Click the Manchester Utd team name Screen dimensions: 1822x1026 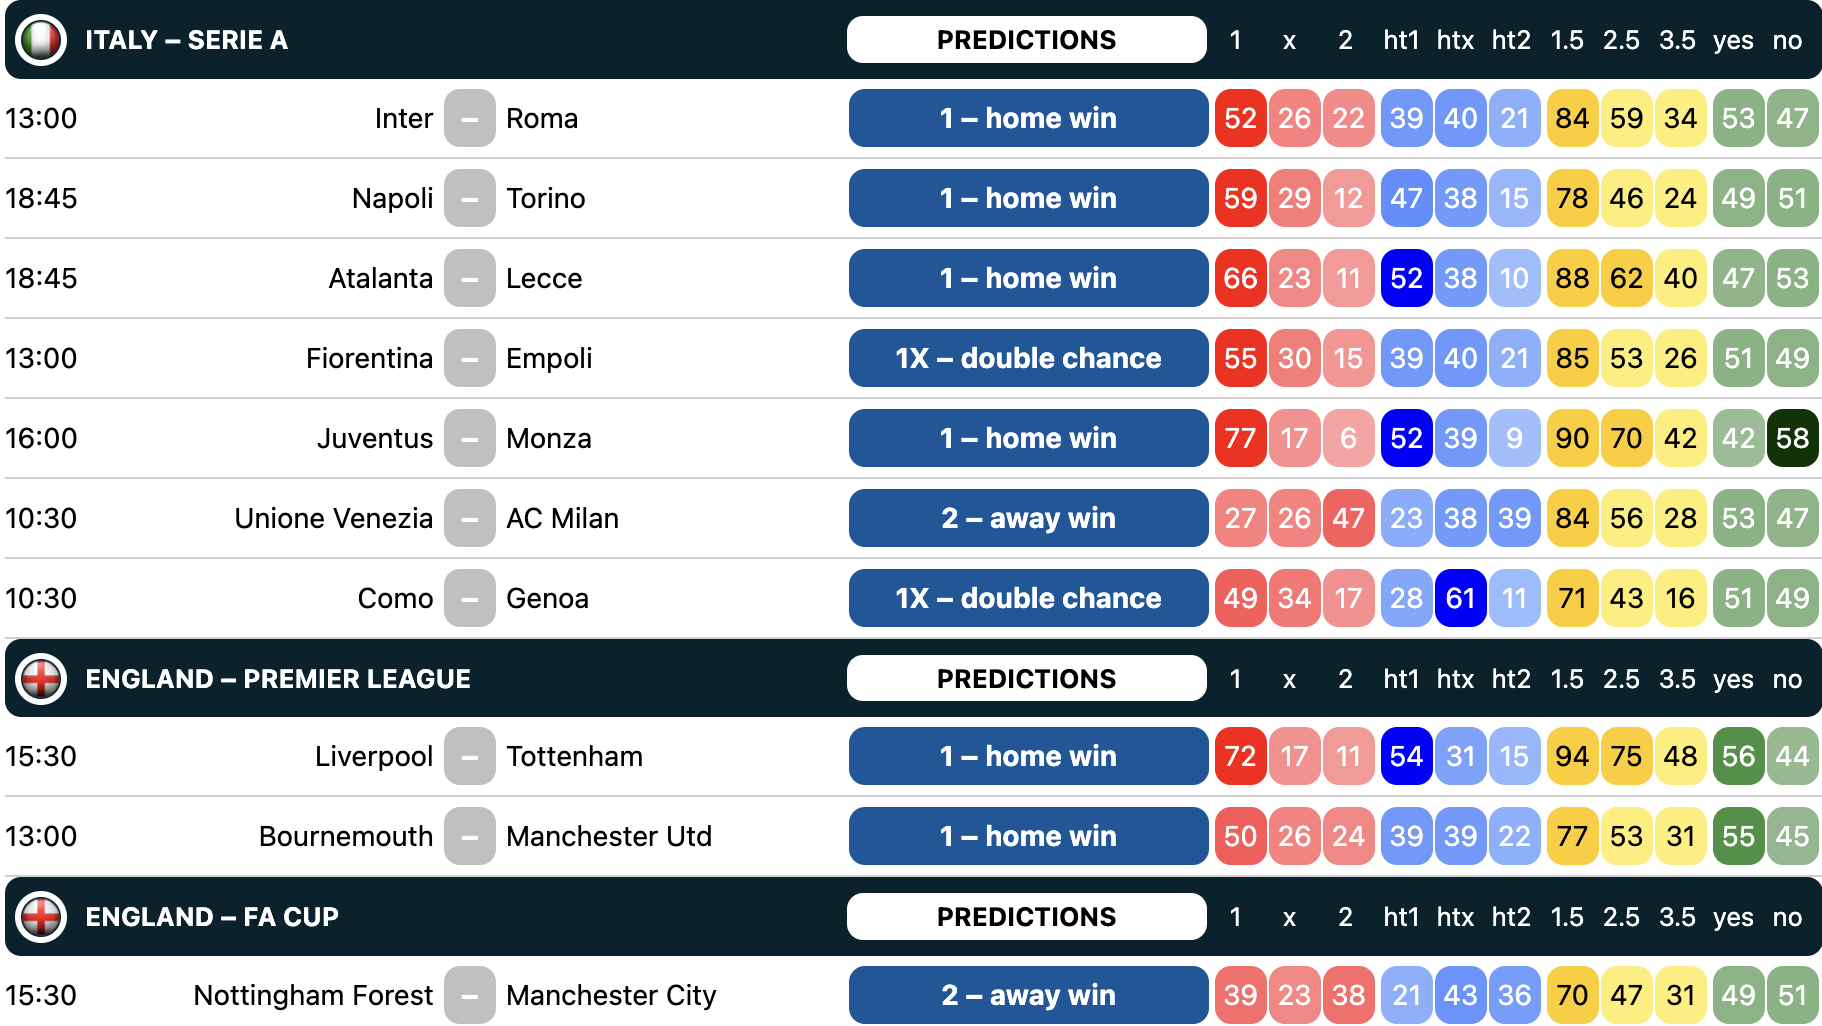pos(609,836)
